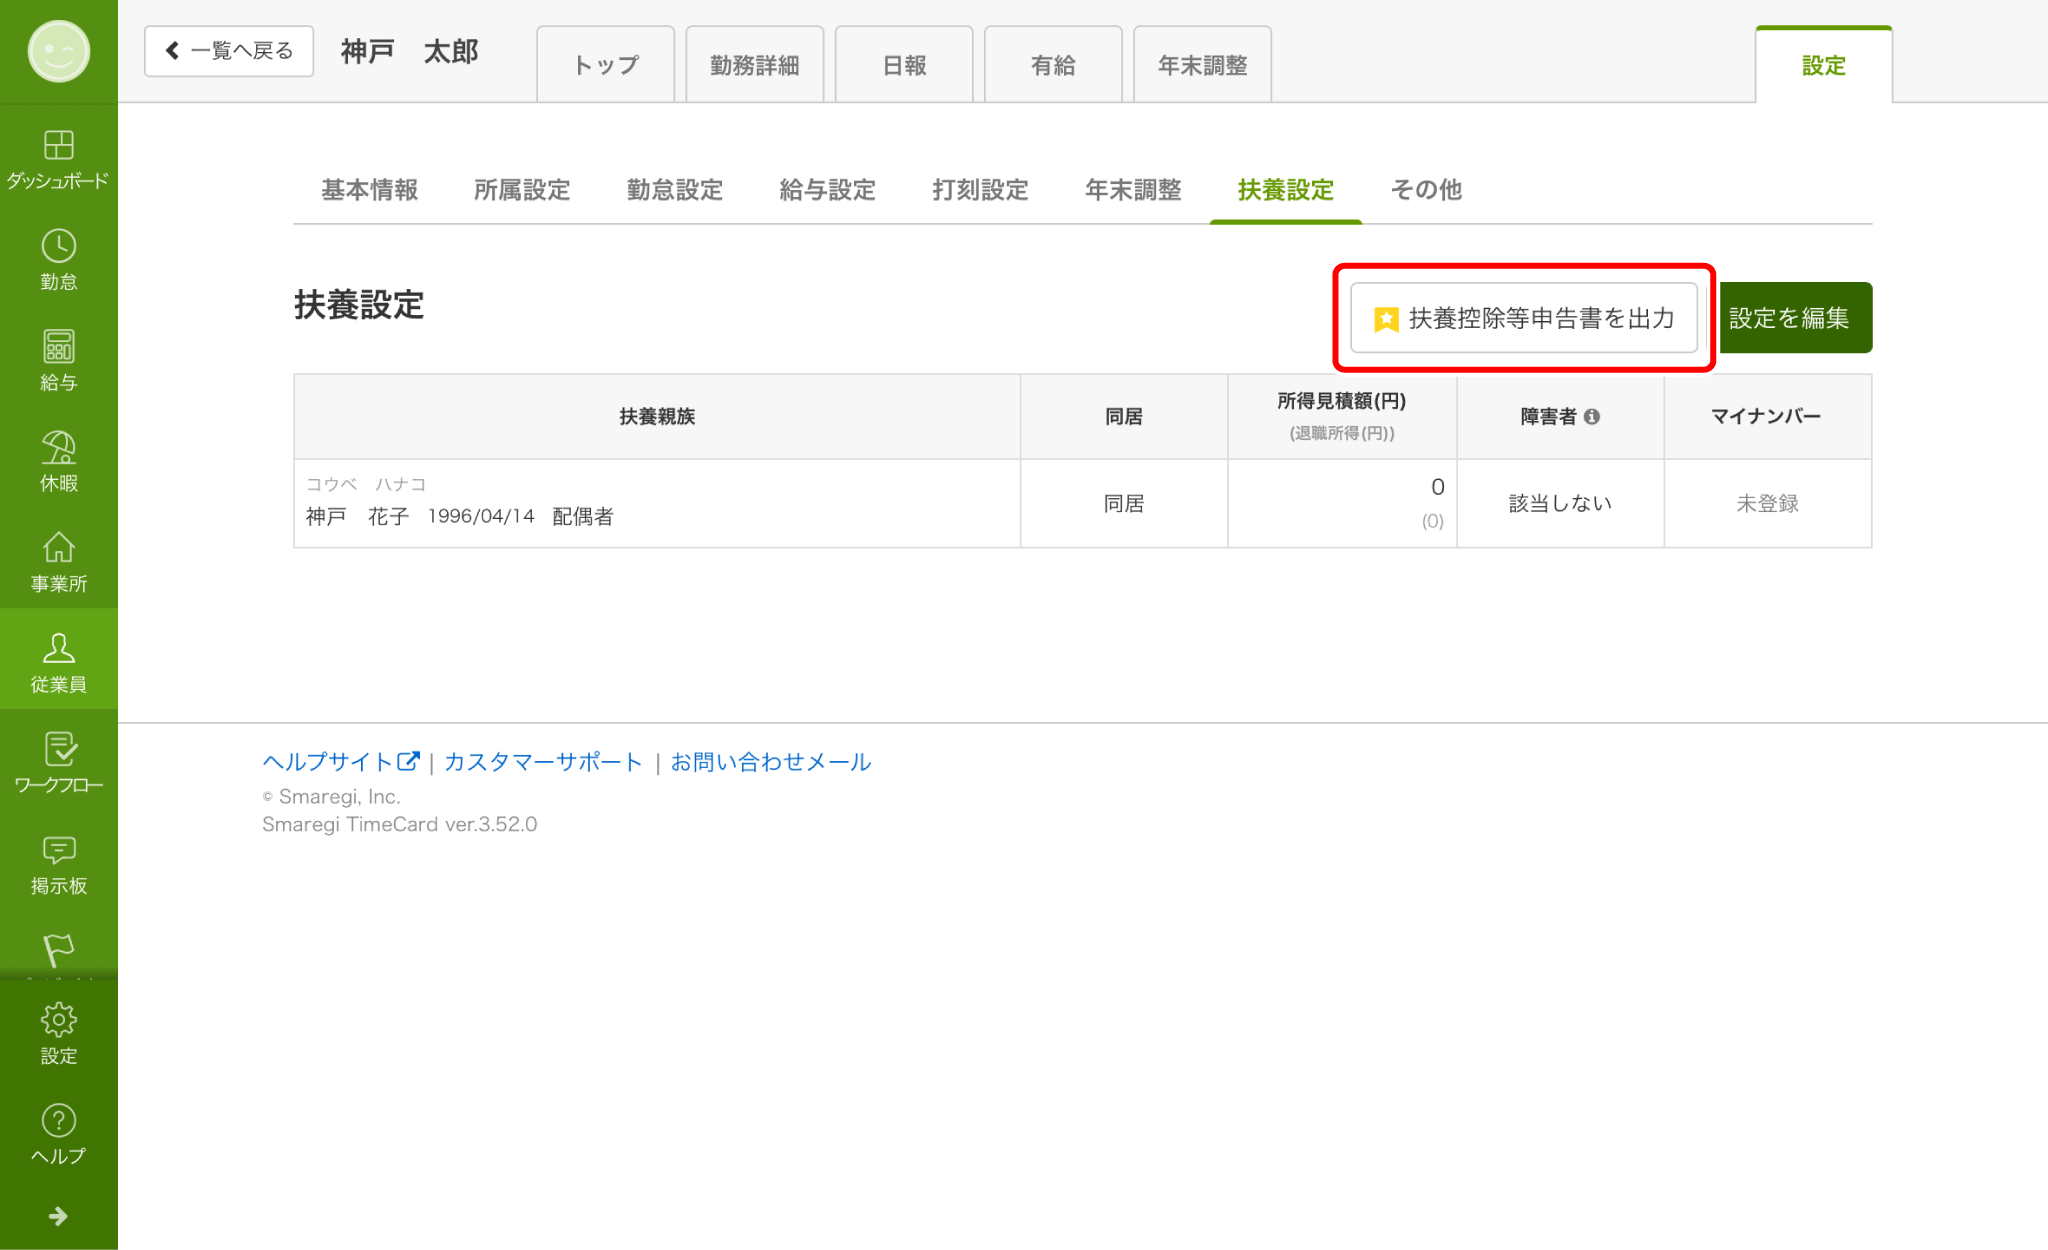Click the 扶養親族 column header

point(657,417)
